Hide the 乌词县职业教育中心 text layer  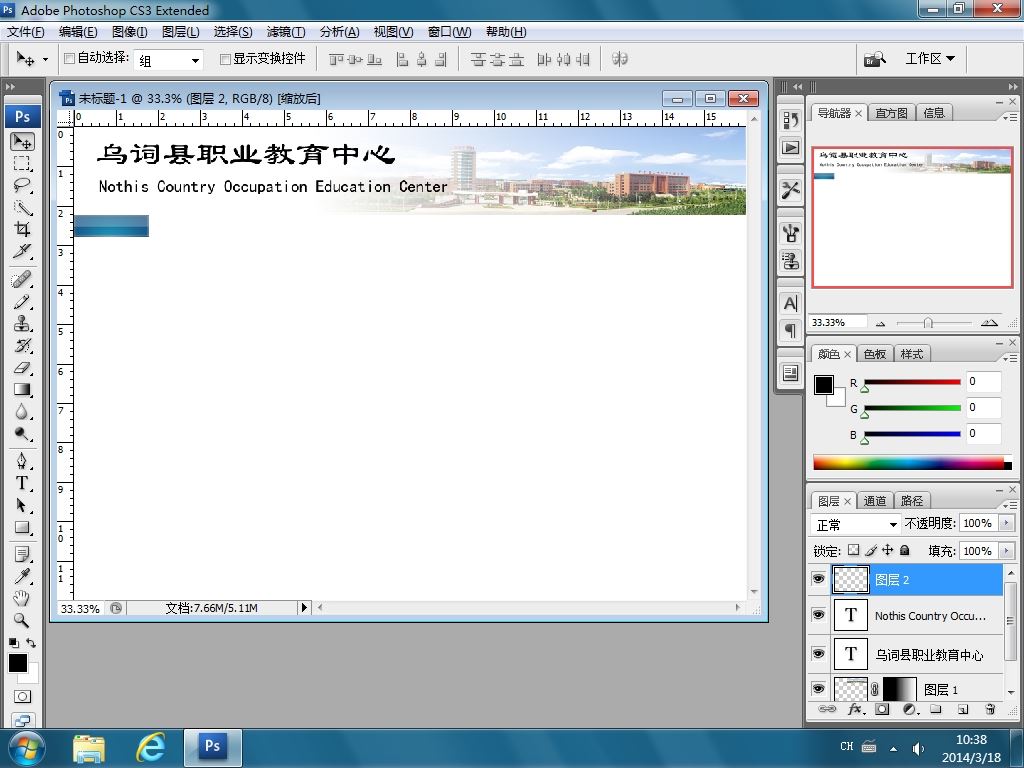(818, 654)
